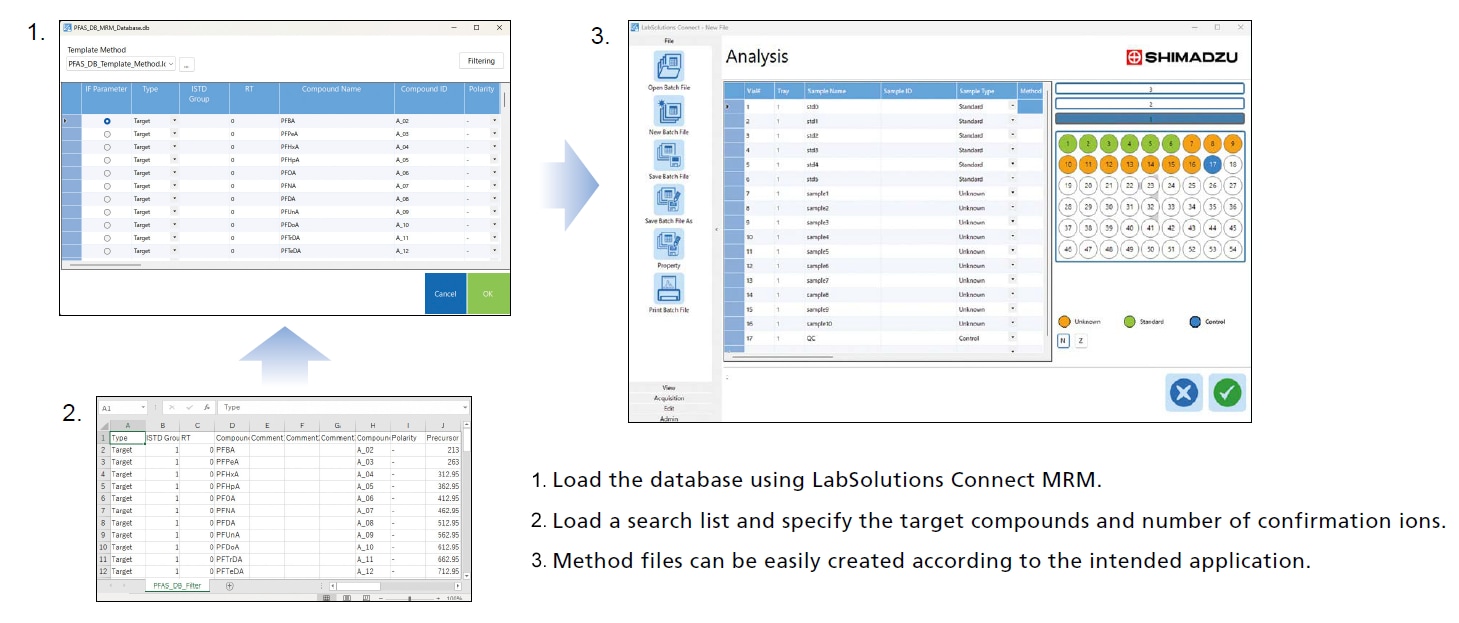Screen dimensions: 1459x623
Task: Open Type dropdown in PFBA row
Action: (x=174, y=121)
